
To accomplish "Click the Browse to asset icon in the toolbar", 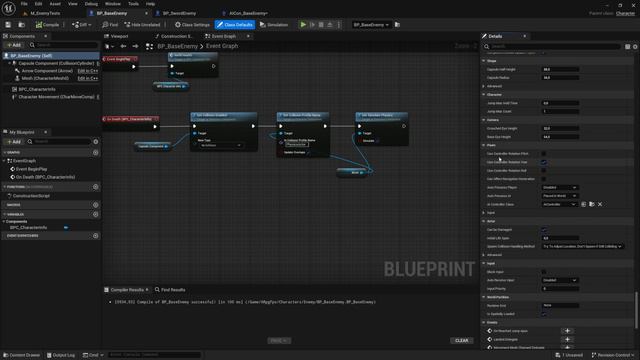I will [x=22, y=25].
